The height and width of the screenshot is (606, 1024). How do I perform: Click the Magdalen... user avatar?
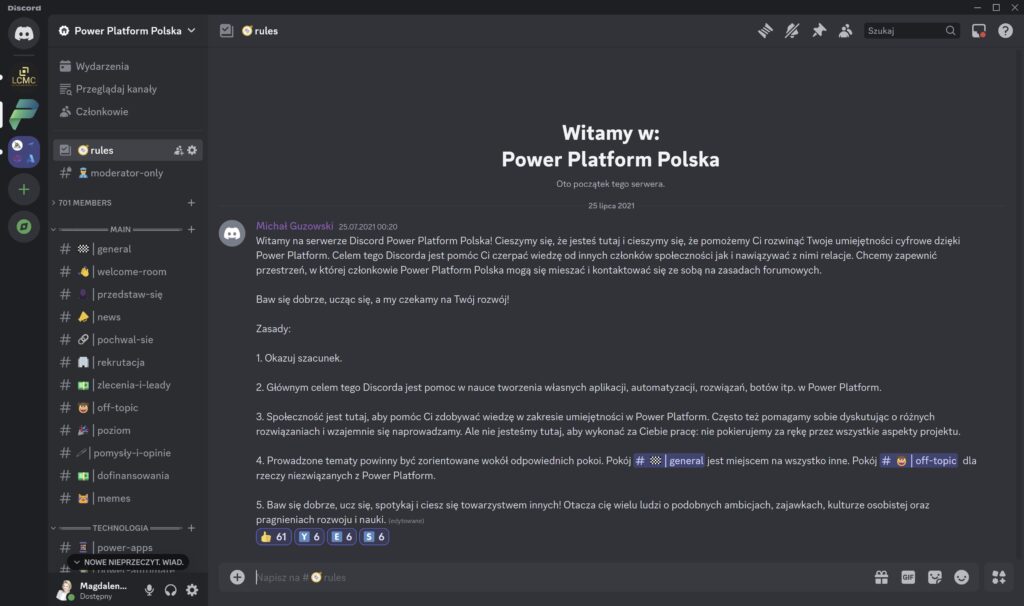[65, 590]
